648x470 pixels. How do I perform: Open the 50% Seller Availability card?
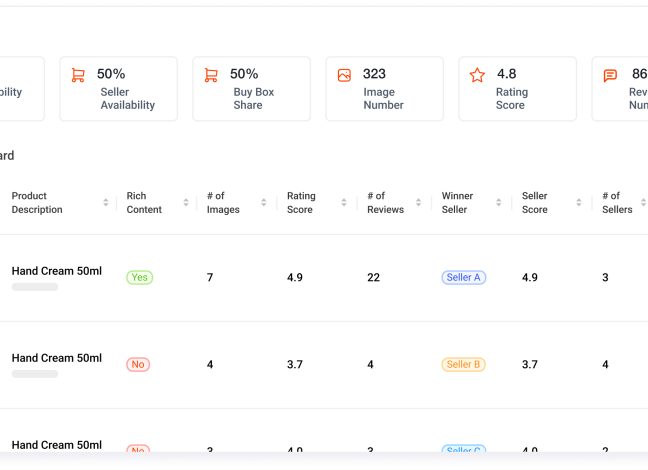coord(119,89)
